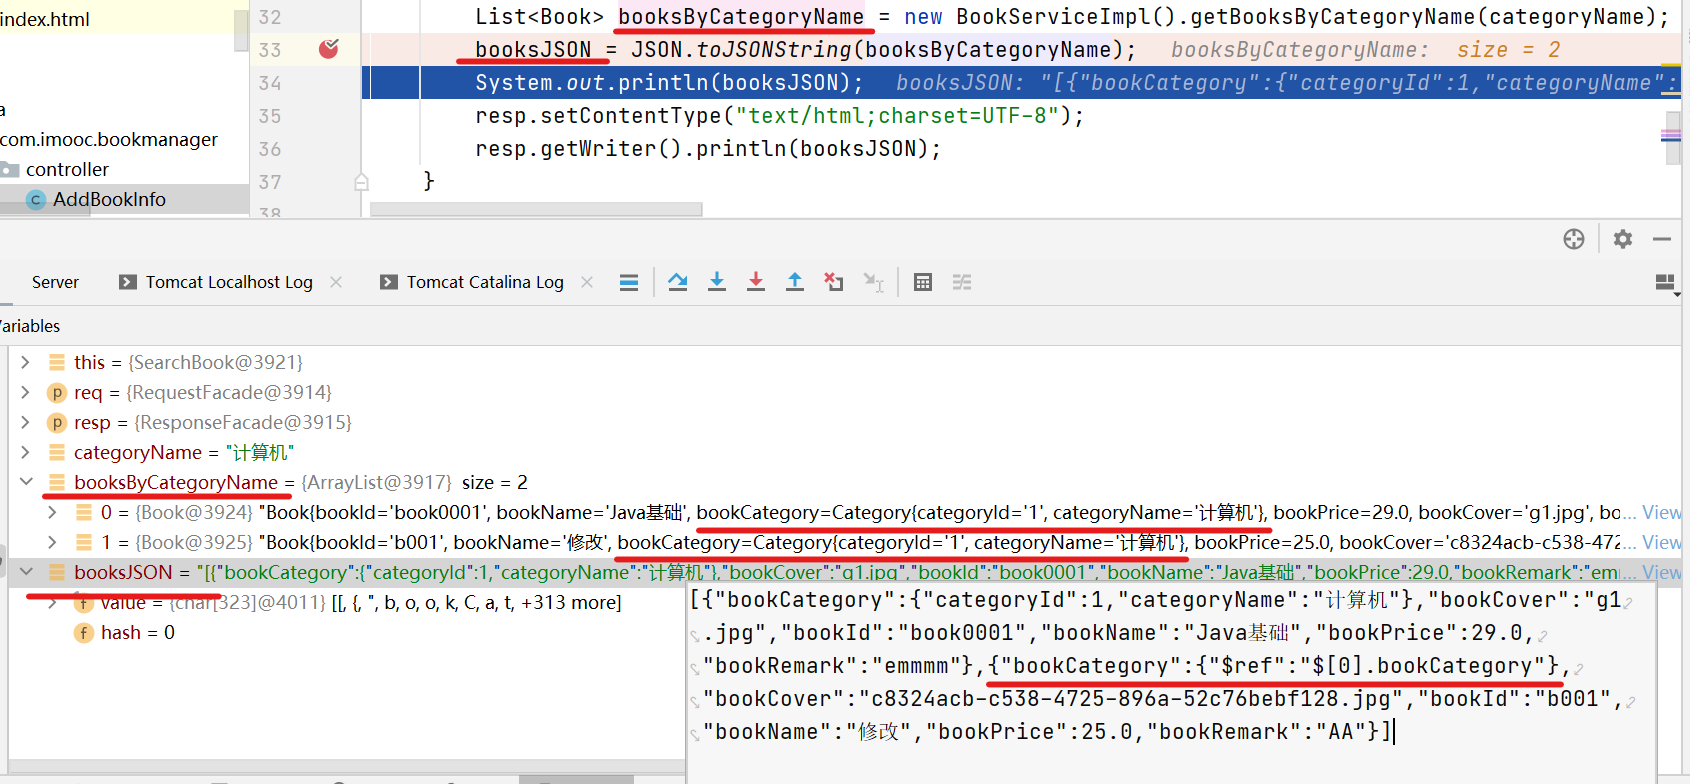This screenshot has height=784, width=1690.
Task: Select the categoryName = "计算机" row
Action: pyautogui.click(x=845, y=452)
